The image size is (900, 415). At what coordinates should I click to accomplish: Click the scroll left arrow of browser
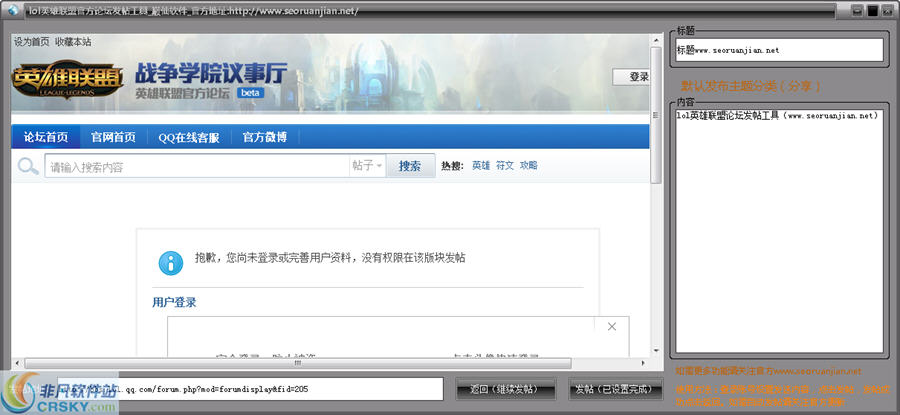(17, 363)
